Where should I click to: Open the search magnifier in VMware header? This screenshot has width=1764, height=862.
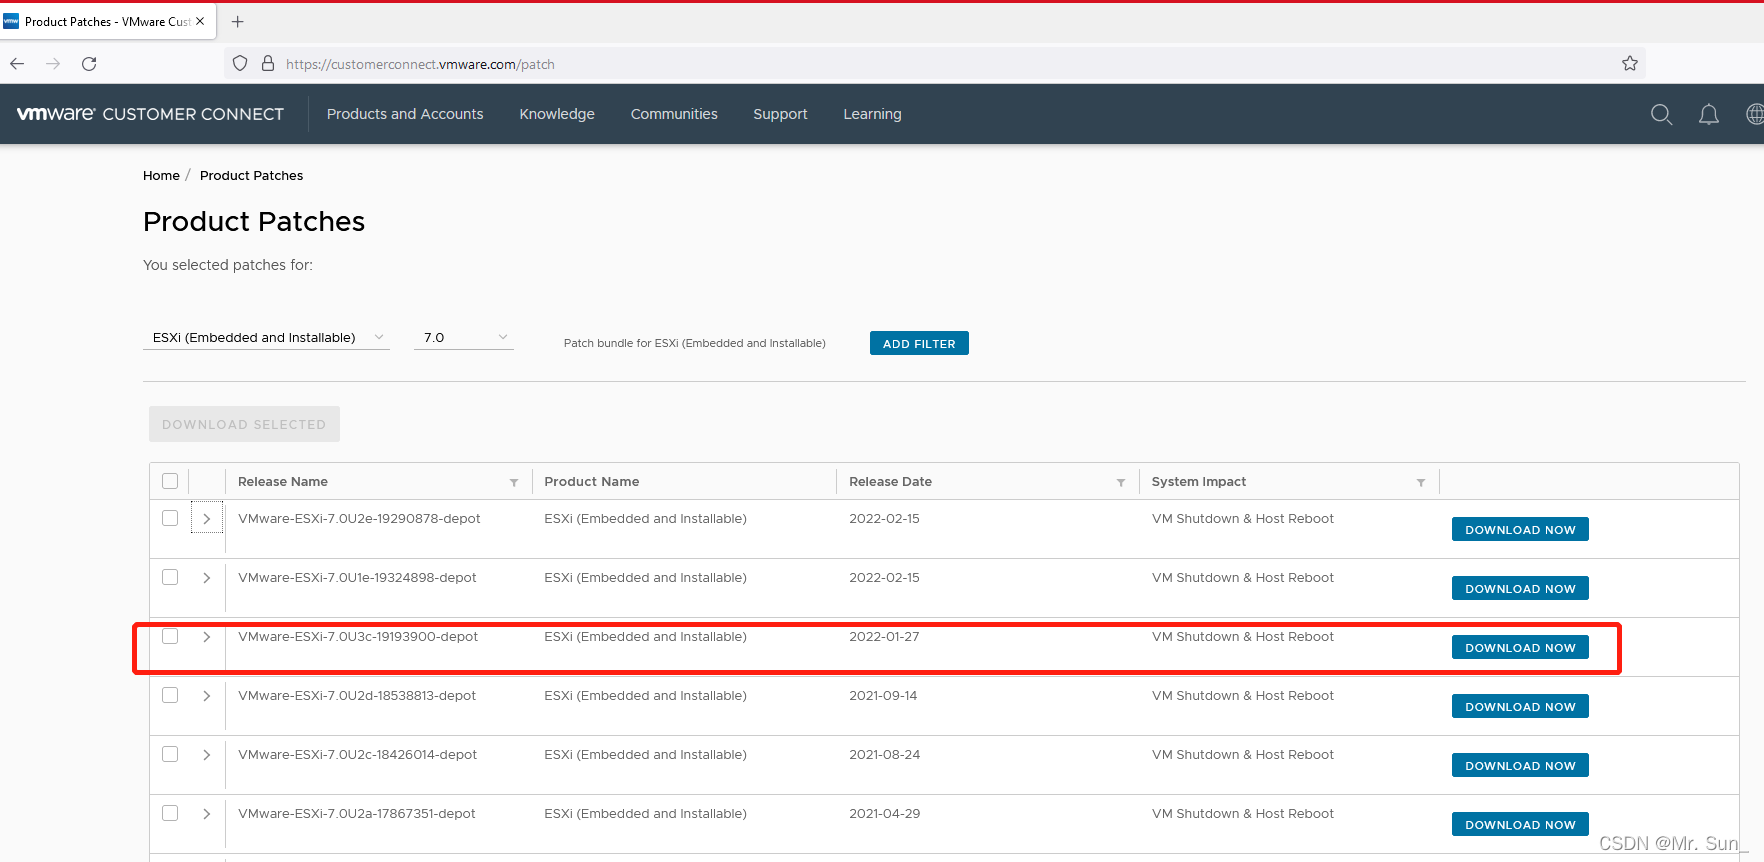(x=1662, y=114)
